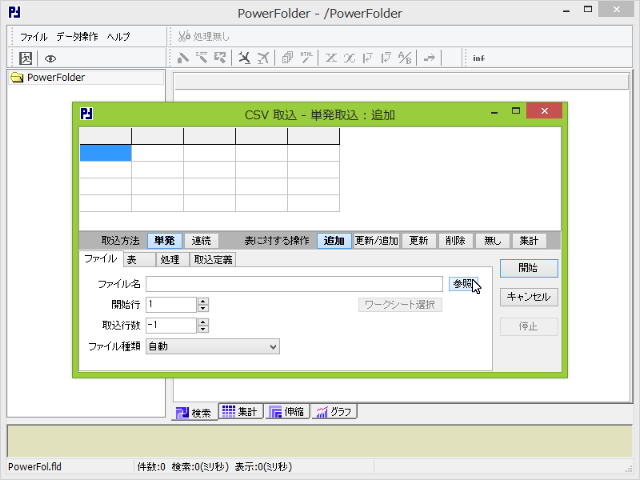Click the 図 diagram icon in toolbar
640x480 pixels.
pyautogui.click(x=26, y=58)
